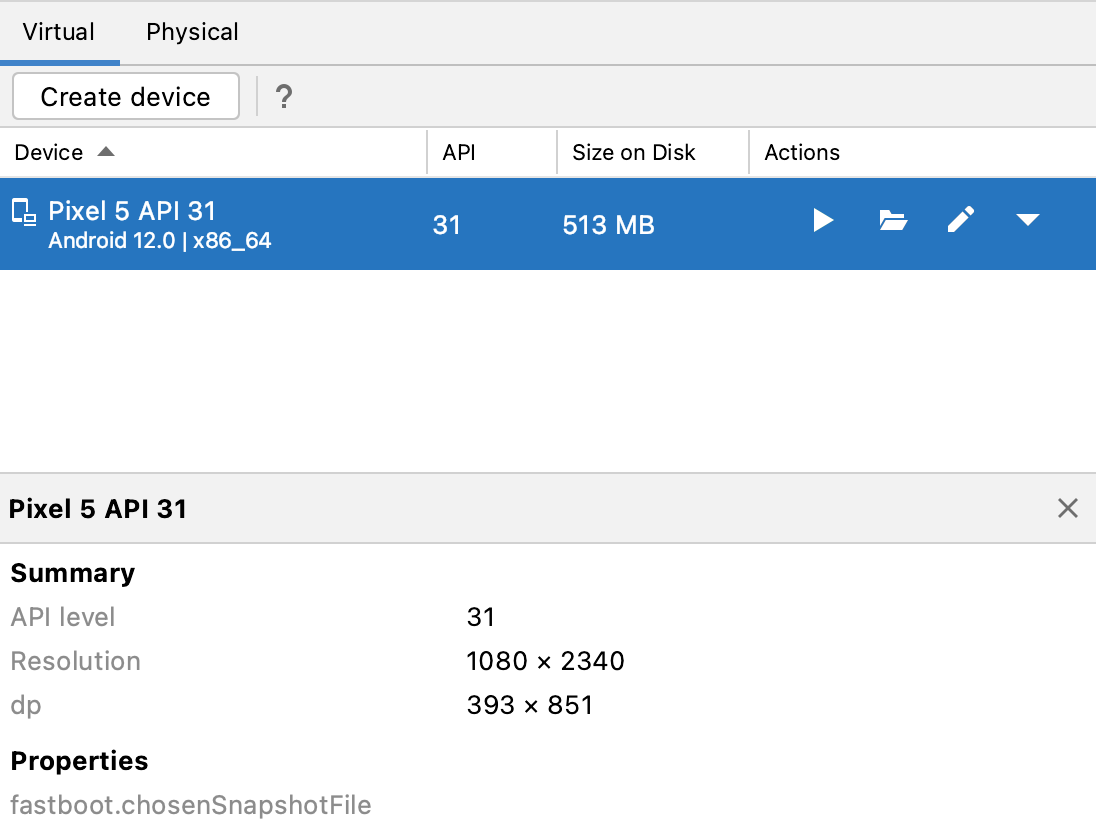This screenshot has width=1096, height=820.
Task: Click the fastboot.chosenSnapshotFile property
Action: pyautogui.click(x=191, y=805)
